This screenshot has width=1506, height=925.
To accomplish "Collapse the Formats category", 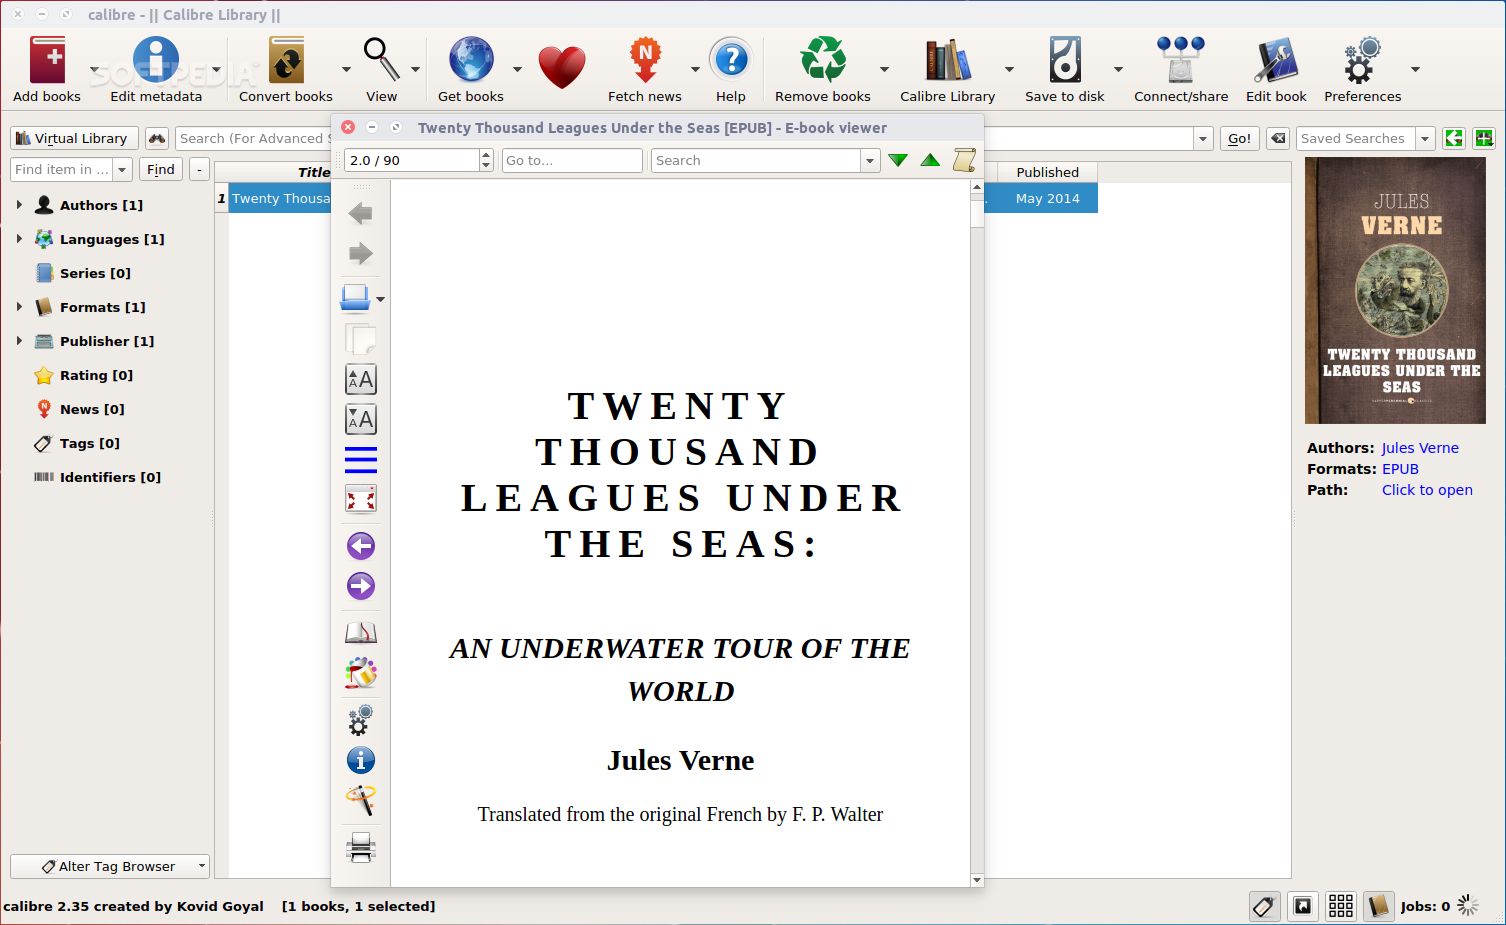I will [x=18, y=307].
